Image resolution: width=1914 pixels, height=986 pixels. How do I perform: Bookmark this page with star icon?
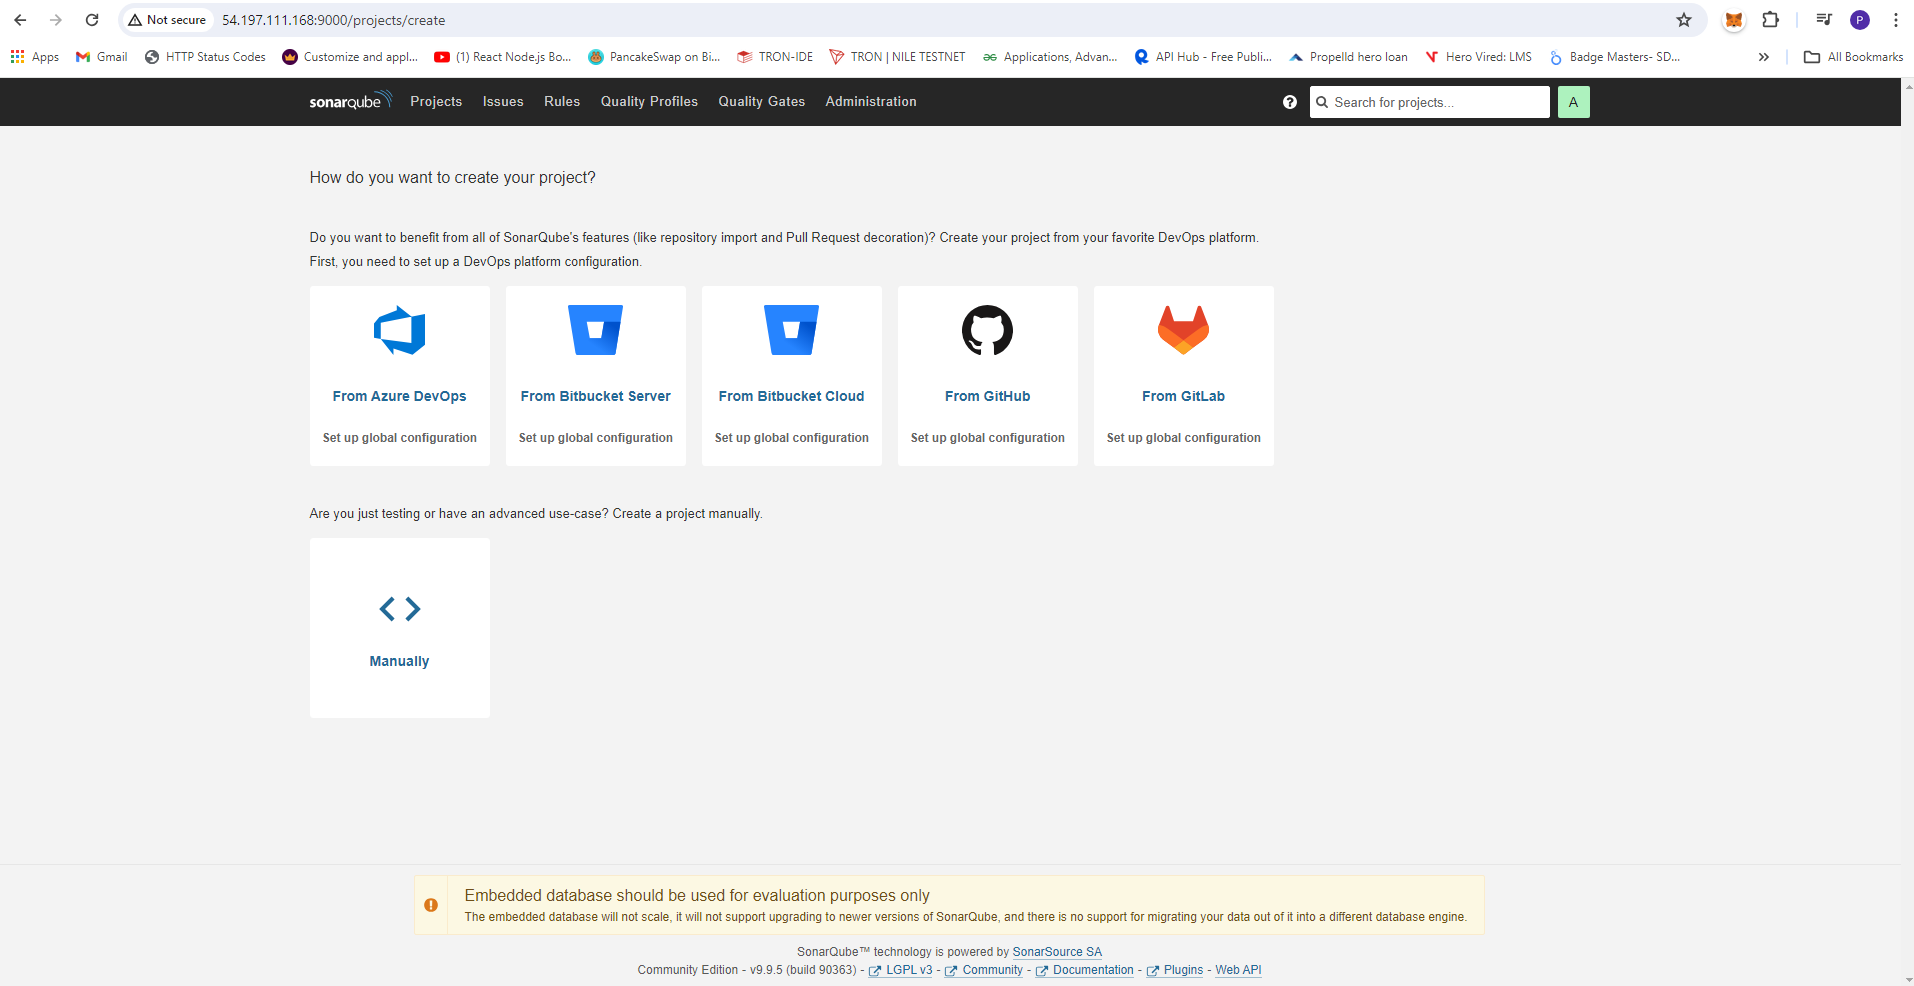(1684, 20)
